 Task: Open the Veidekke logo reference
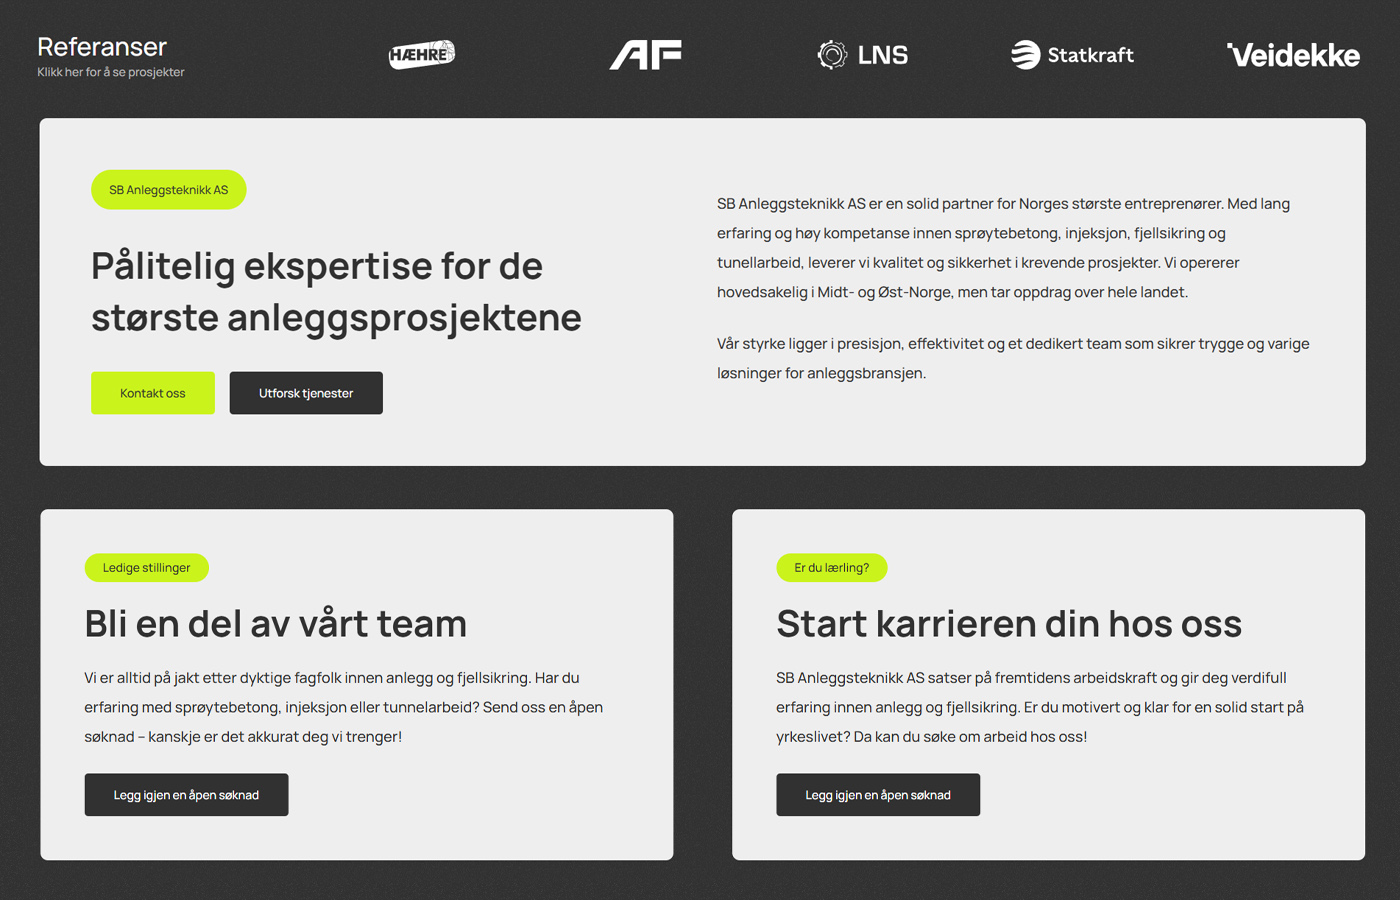tap(1293, 55)
